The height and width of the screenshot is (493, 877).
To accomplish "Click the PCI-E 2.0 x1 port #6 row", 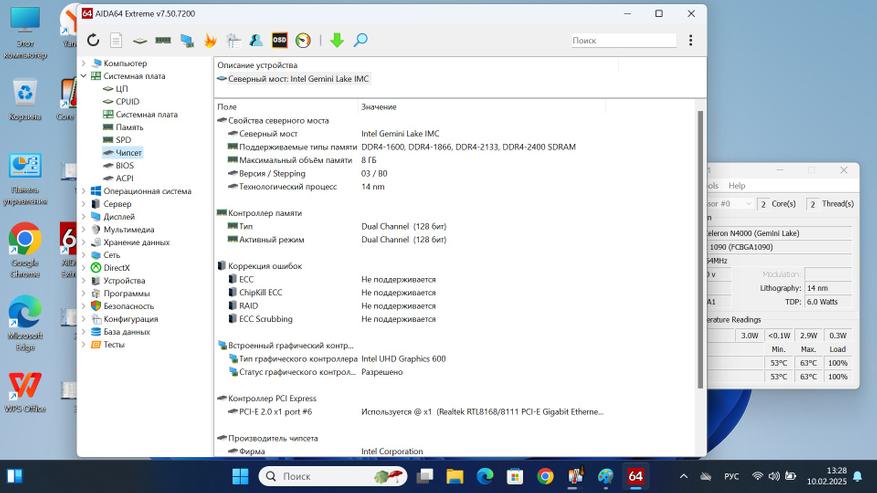I will click(x=410, y=411).
